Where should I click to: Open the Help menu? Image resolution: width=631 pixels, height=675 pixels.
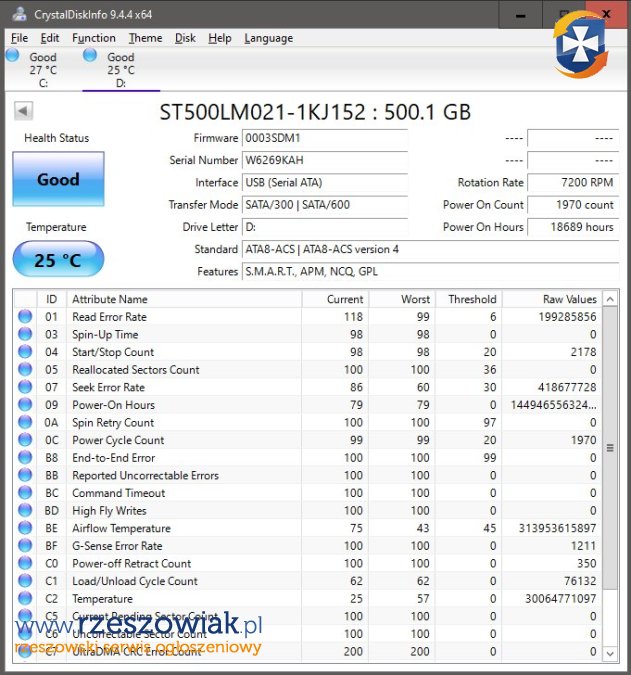220,38
